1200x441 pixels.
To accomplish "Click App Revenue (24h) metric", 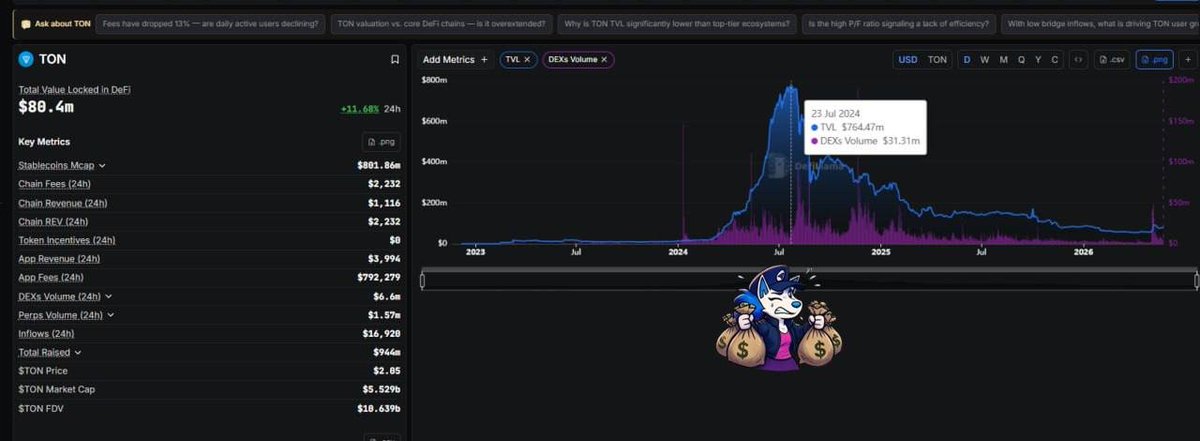I will pyautogui.click(x=58, y=259).
